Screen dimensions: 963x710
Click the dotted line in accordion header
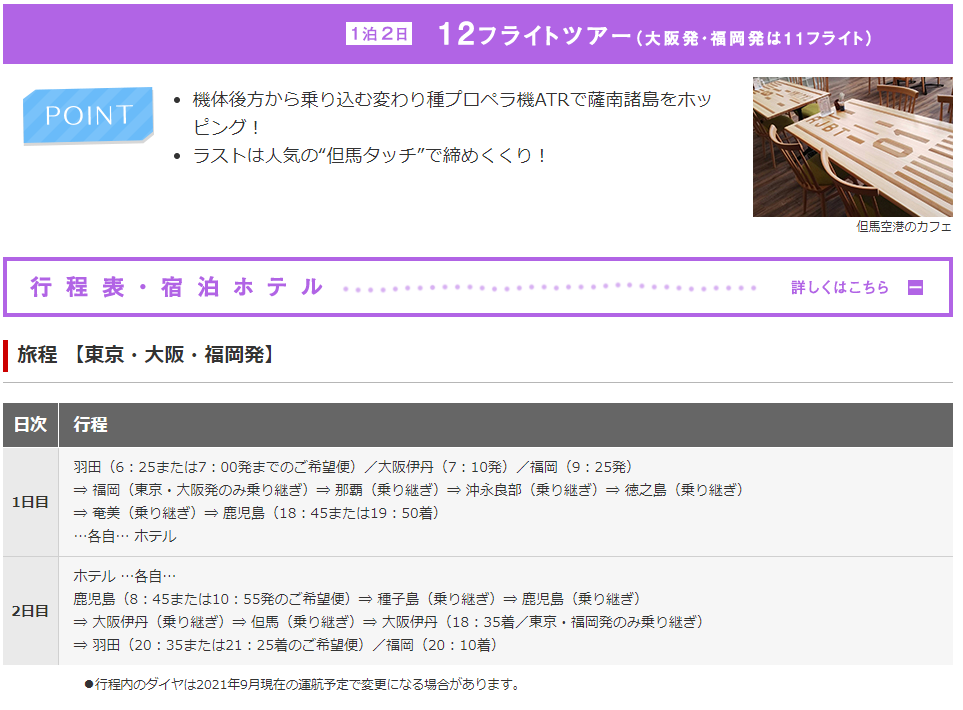(550, 288)
